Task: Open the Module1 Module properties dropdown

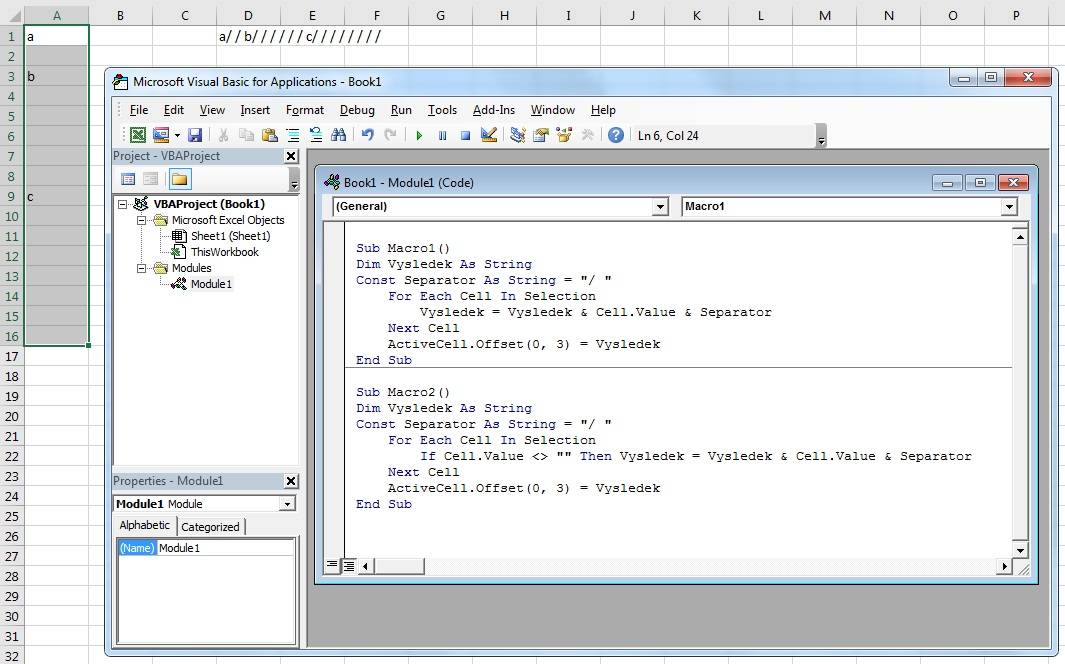Action: [287, 504]
